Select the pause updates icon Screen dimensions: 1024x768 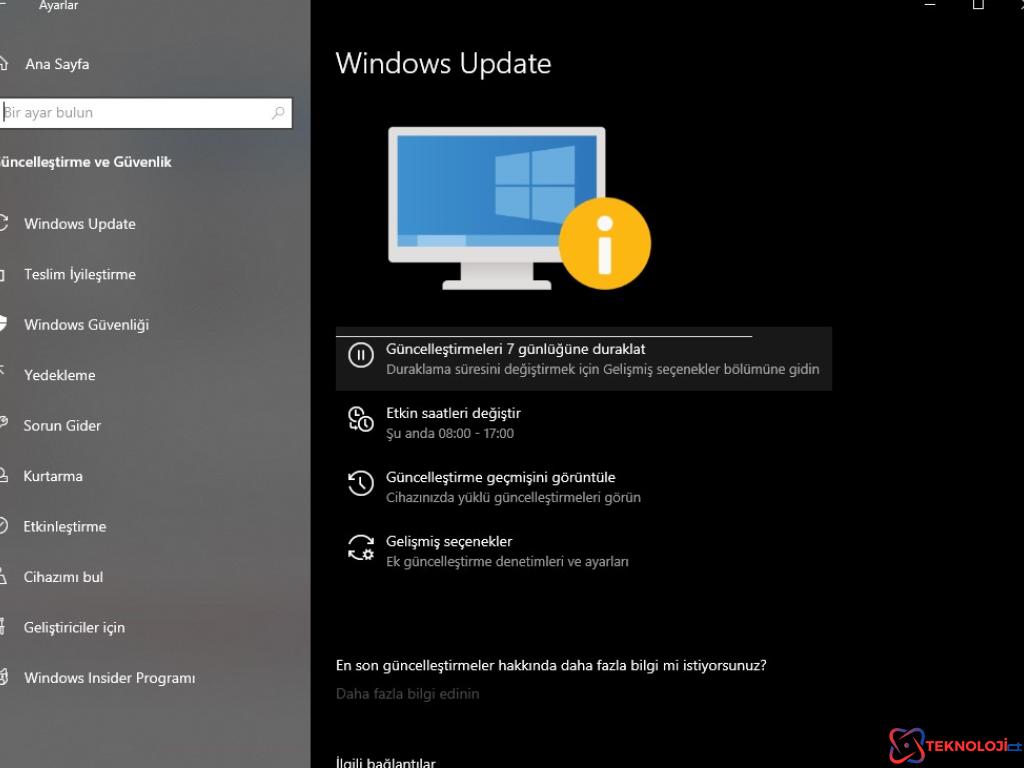click(x=360, y=355)
